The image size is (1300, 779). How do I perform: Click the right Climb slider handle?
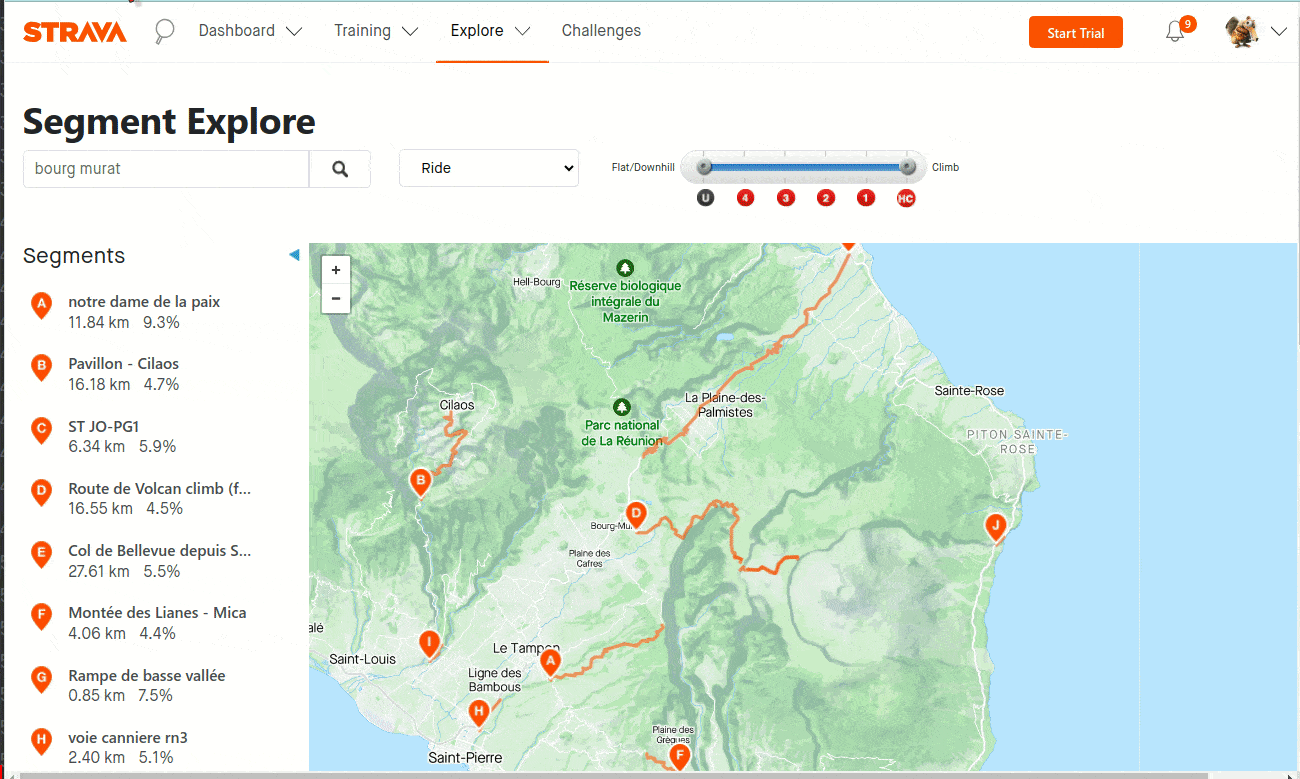(908, 167)
